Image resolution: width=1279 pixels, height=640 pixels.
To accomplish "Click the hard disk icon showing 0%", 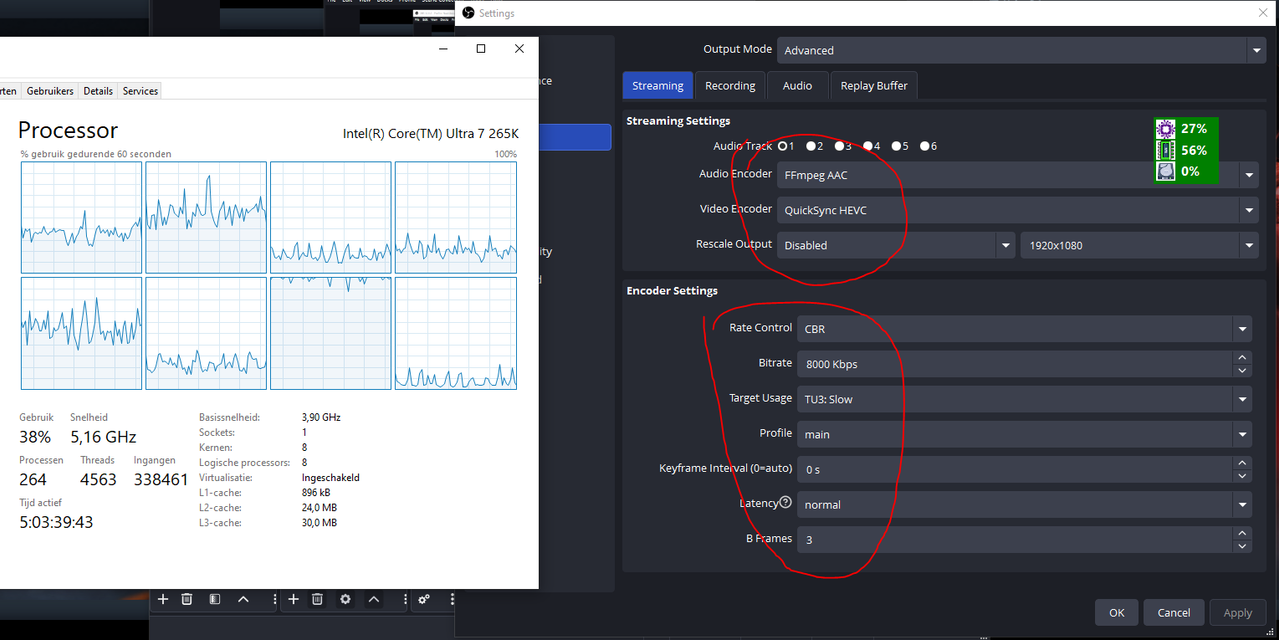I will [1166, 171].
